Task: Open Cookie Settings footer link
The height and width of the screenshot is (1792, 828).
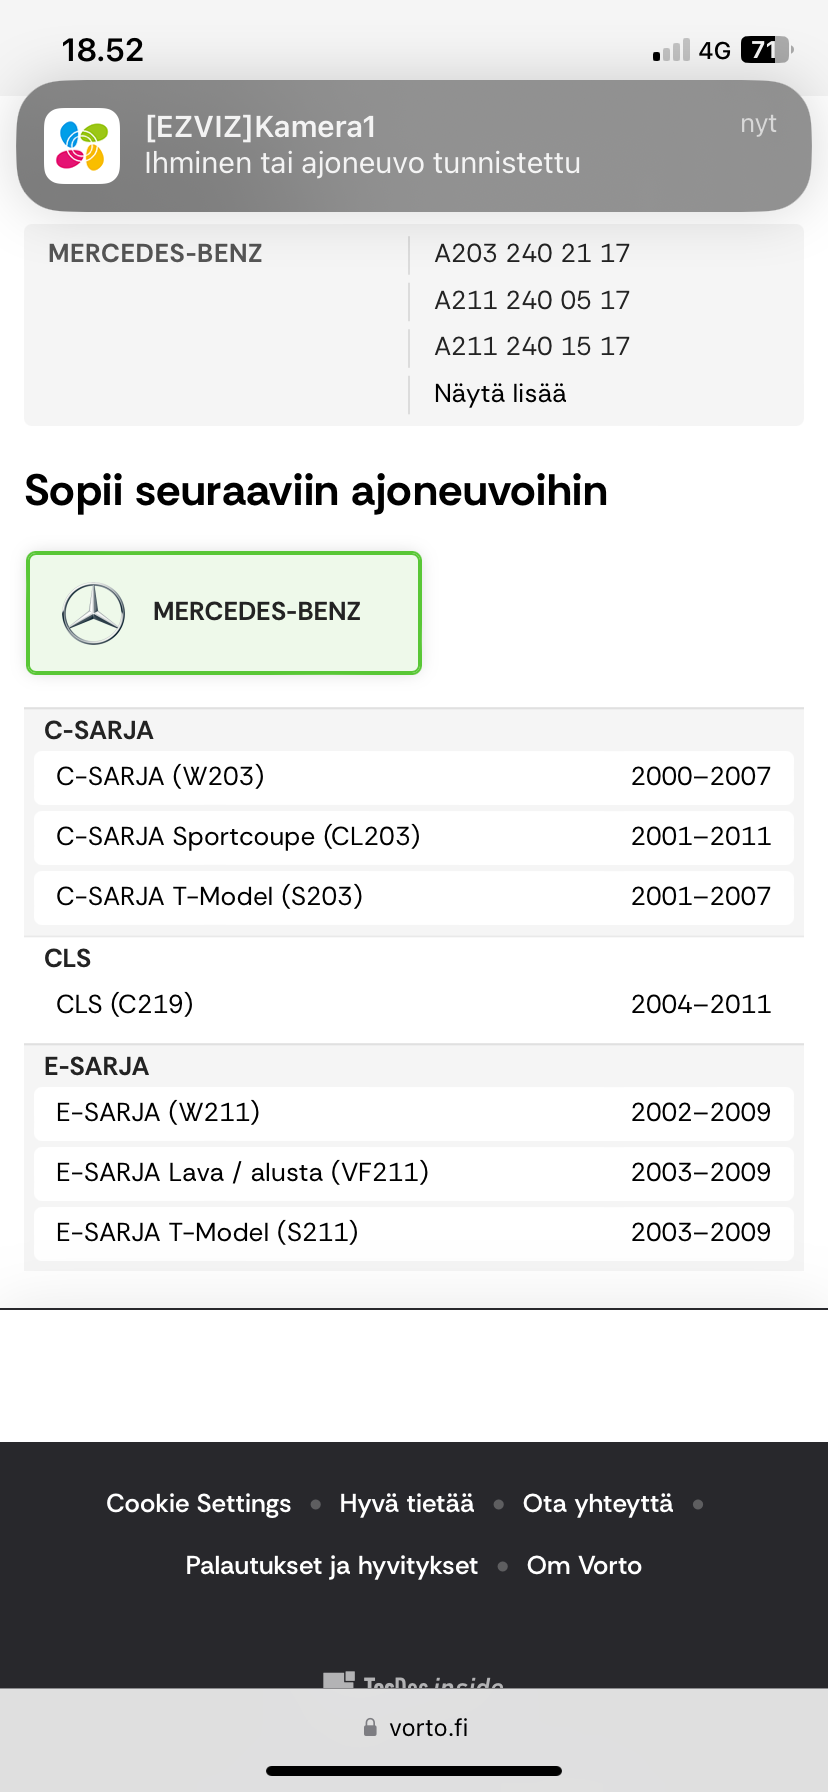Action: click(x=198, y=1504)
